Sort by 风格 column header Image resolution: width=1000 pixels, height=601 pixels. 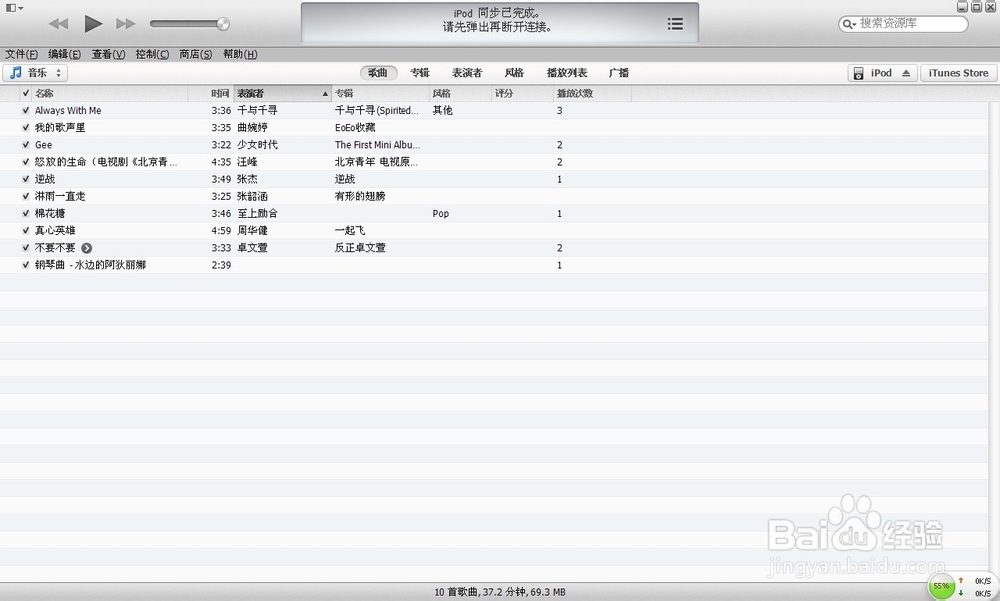(460, 93)
